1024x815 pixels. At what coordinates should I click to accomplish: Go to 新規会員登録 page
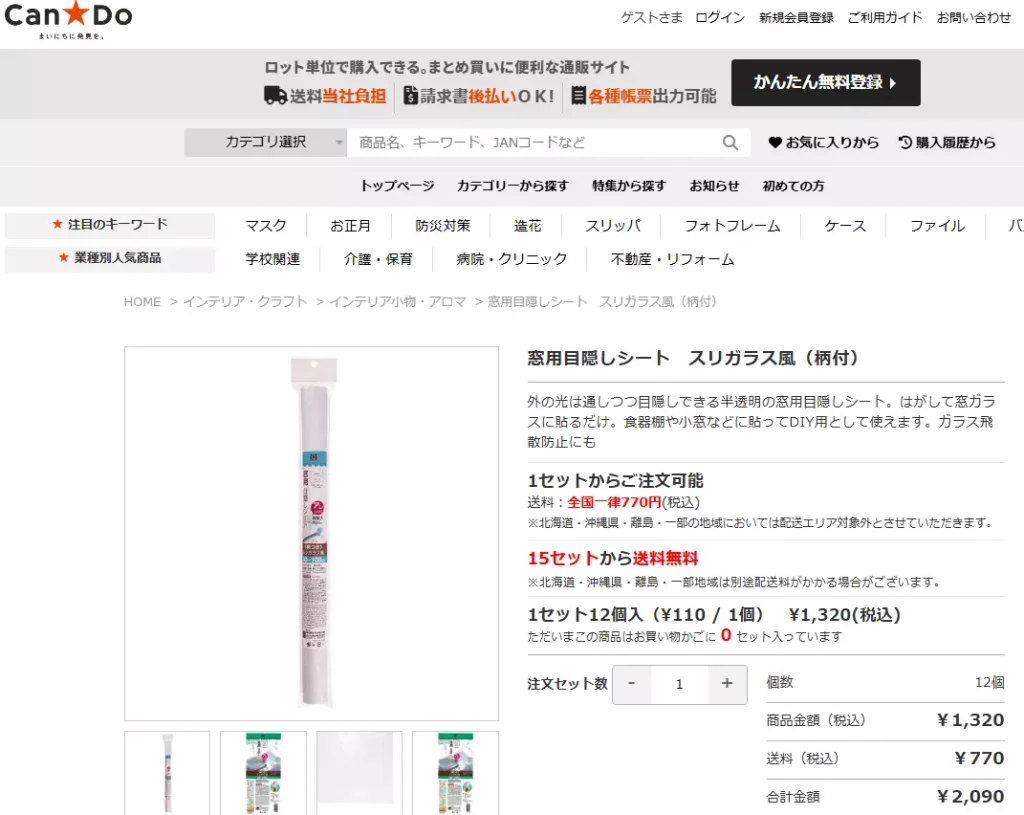796,18
